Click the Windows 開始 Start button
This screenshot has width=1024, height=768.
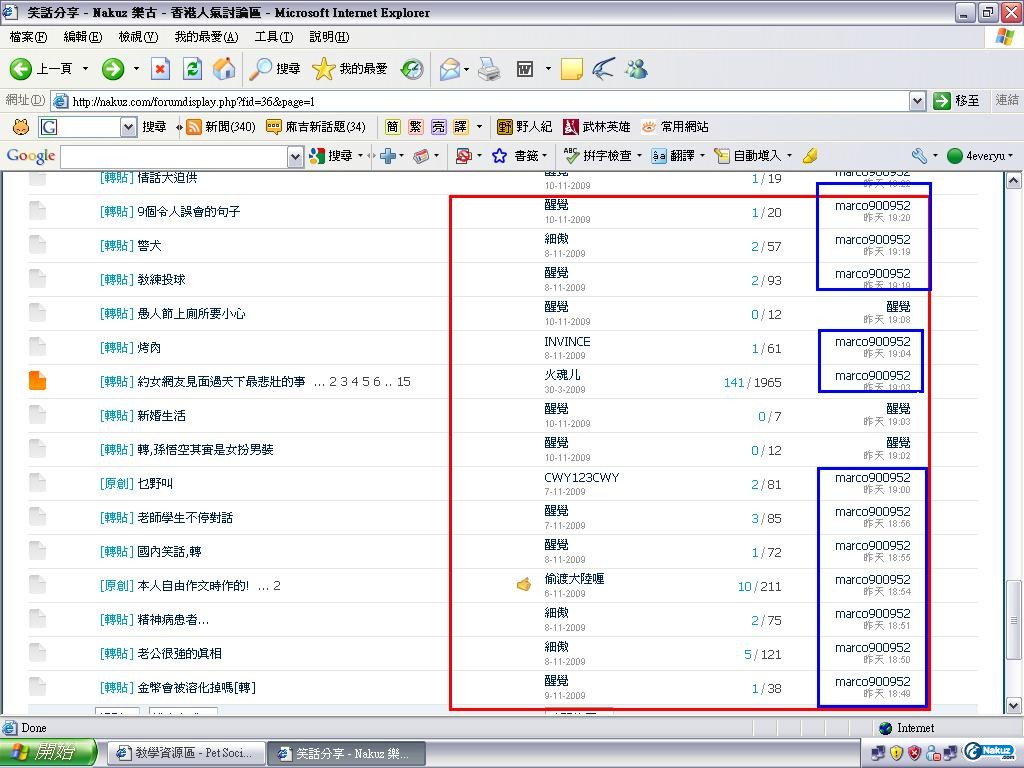point(49,753)
